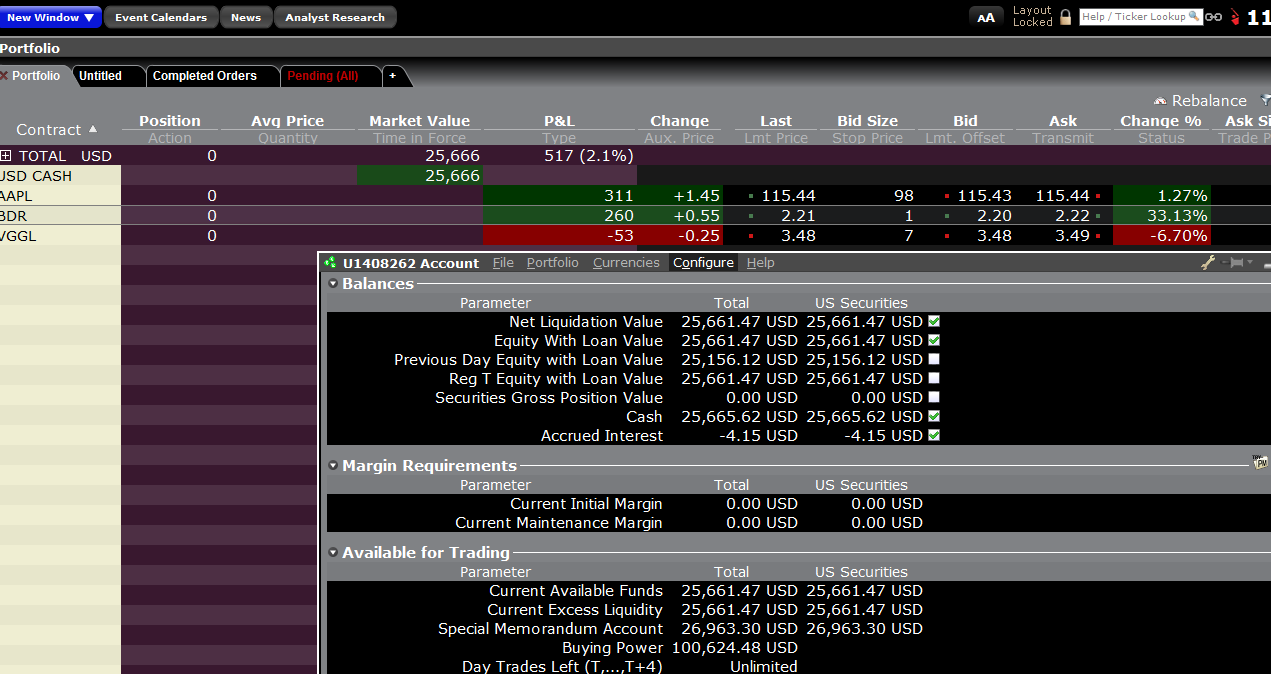Toggle the Cash row checkbox

click(934, 417)
